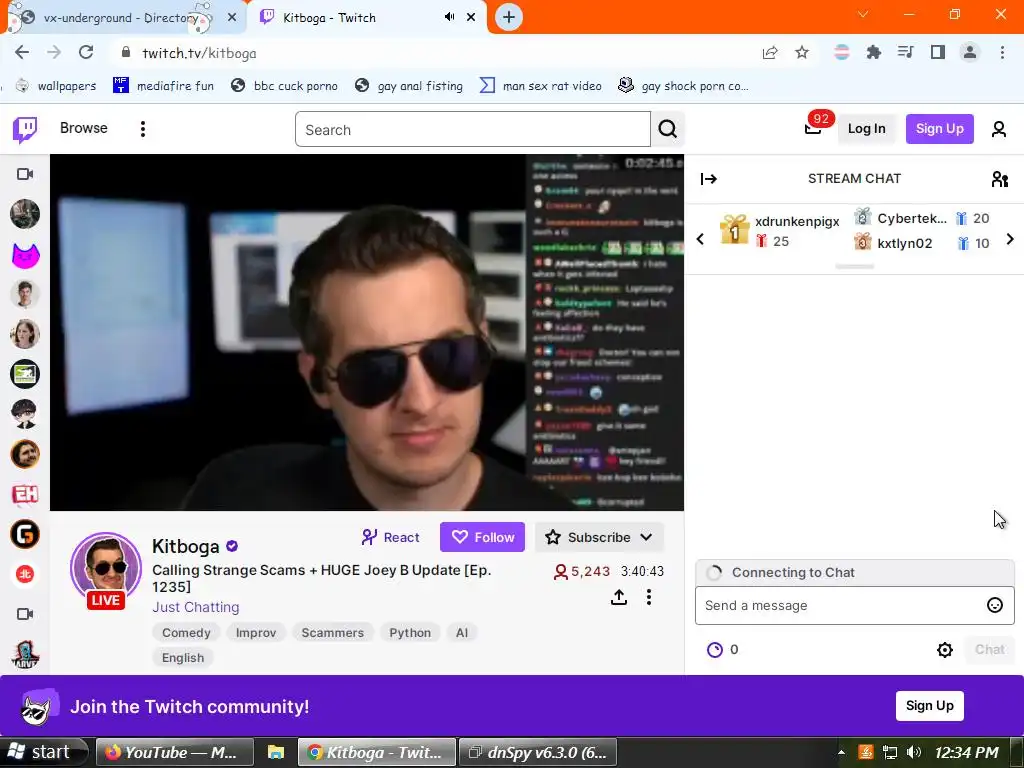The image size is (1024, 768).
Task: Click Kitboga's LIVE profile avatar
Action: pyautogui.click(x=106, y=569)
